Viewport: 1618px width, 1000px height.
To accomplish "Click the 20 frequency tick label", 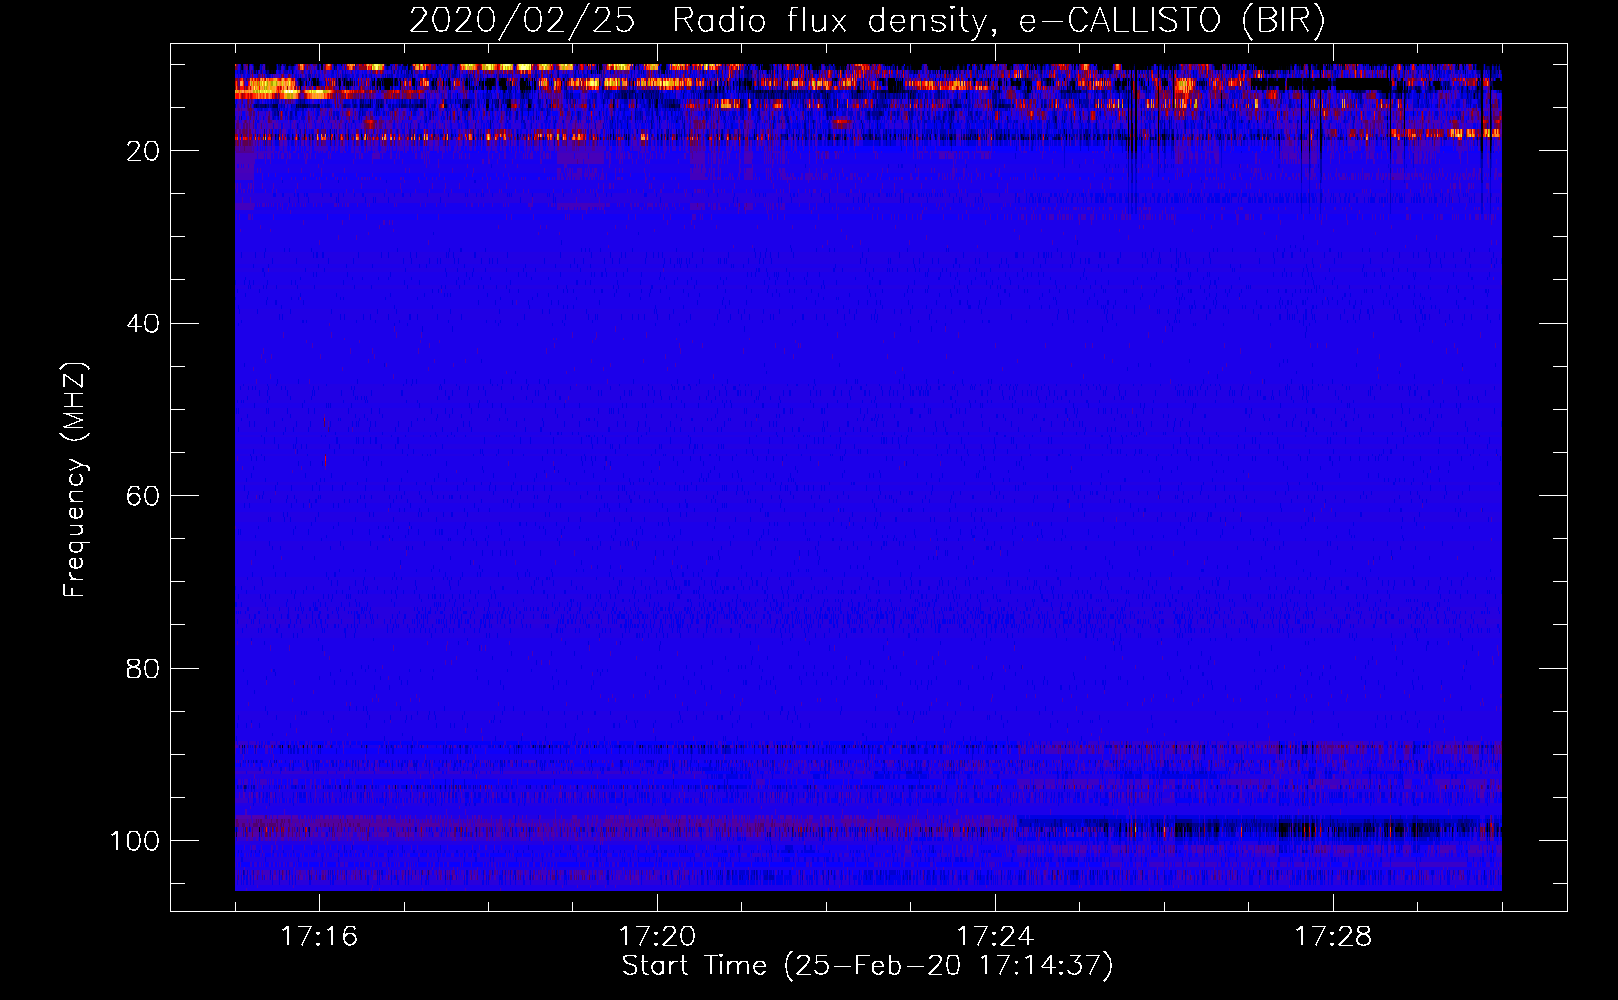I will 143,151.
